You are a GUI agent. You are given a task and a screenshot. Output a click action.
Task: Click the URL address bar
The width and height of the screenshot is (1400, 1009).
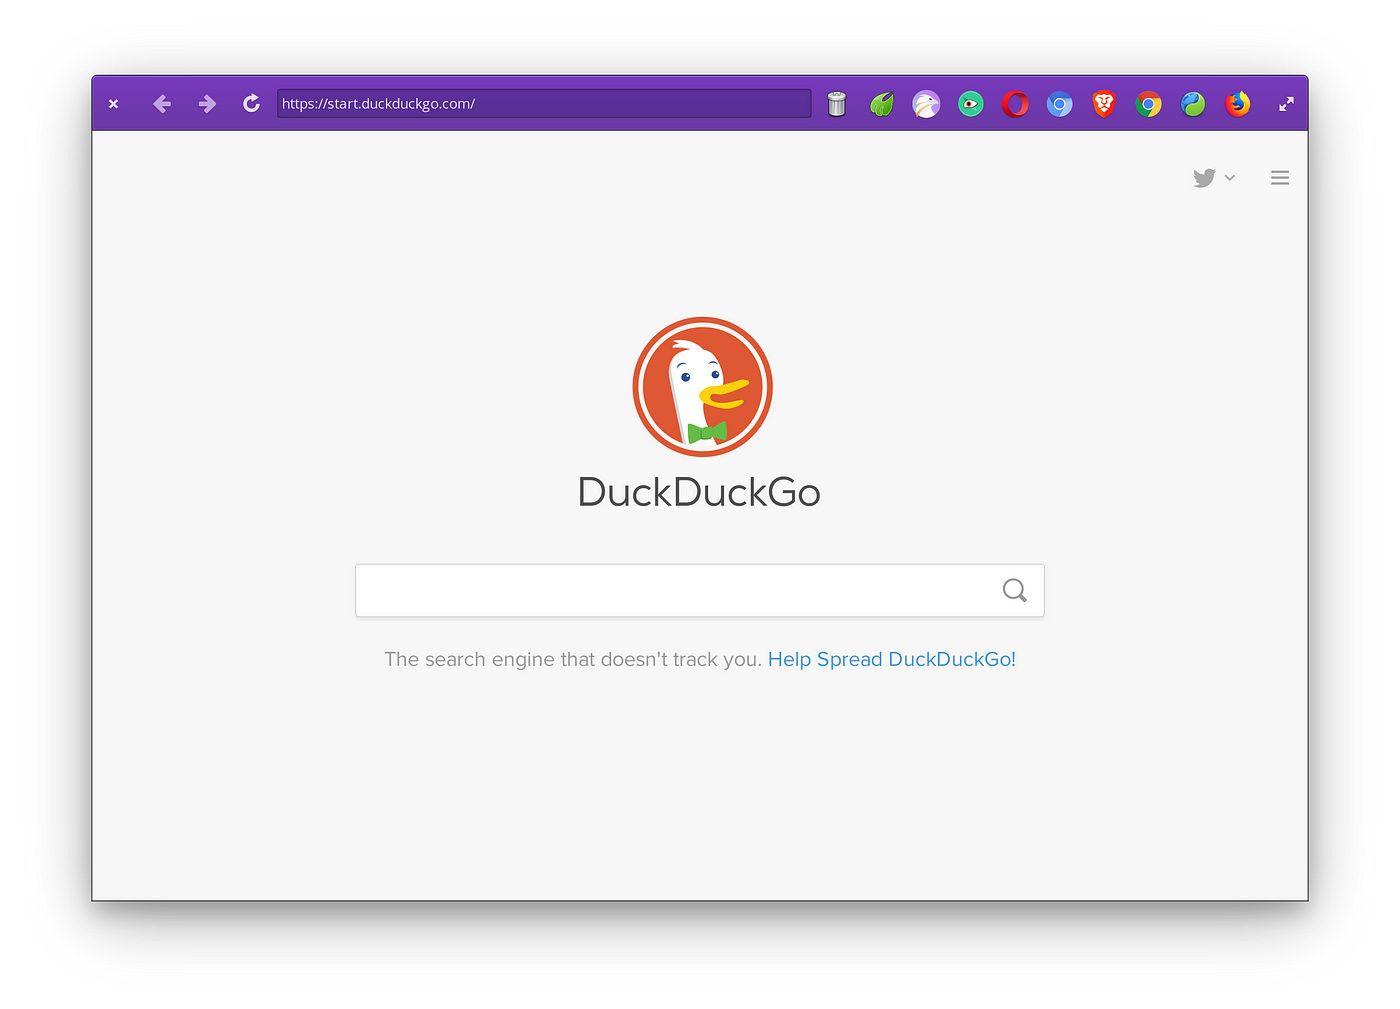tap(544, 104)
